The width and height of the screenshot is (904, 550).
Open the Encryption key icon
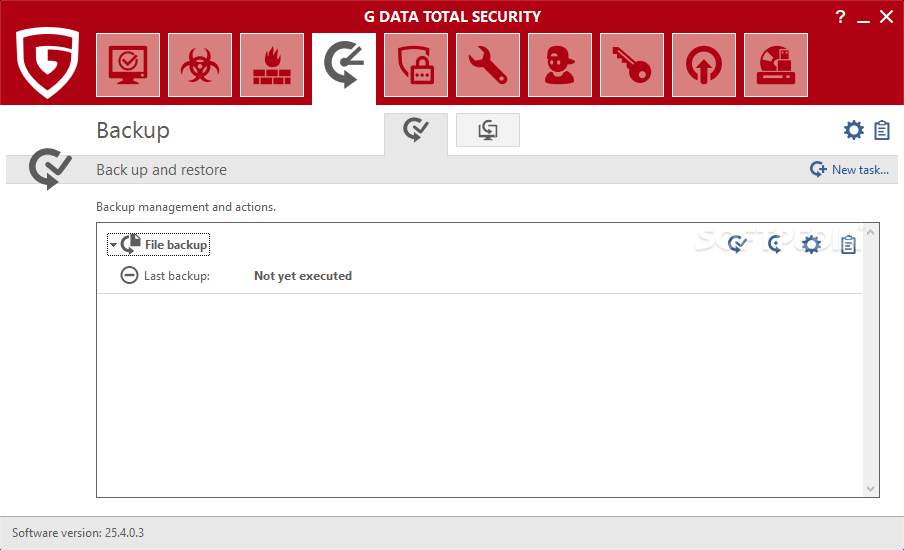pos(632,65)
